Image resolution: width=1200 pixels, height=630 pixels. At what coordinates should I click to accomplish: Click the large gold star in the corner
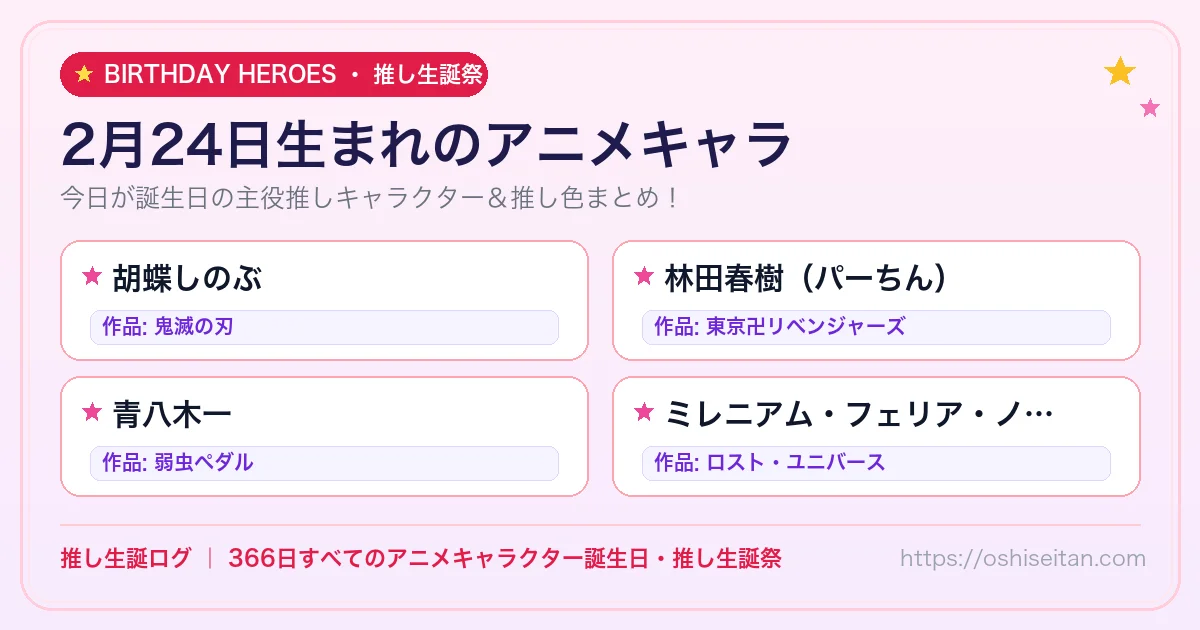pyautogui.click(x=1120, y=71)
